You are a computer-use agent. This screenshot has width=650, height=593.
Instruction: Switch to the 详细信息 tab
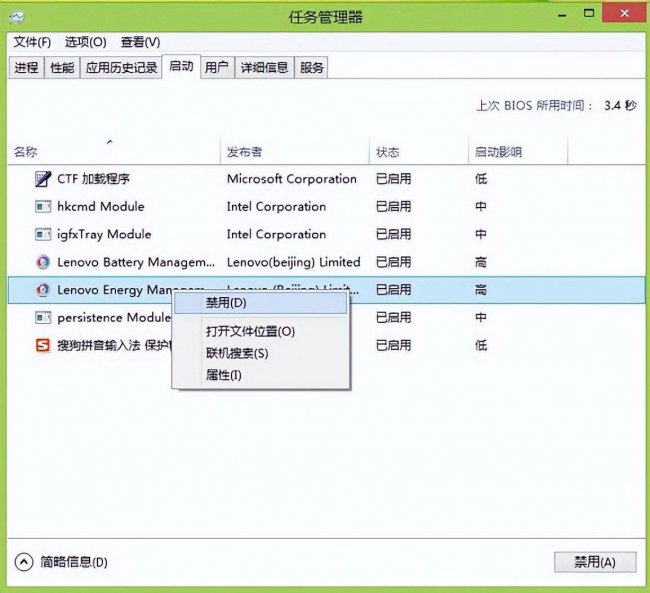point(264,67)
